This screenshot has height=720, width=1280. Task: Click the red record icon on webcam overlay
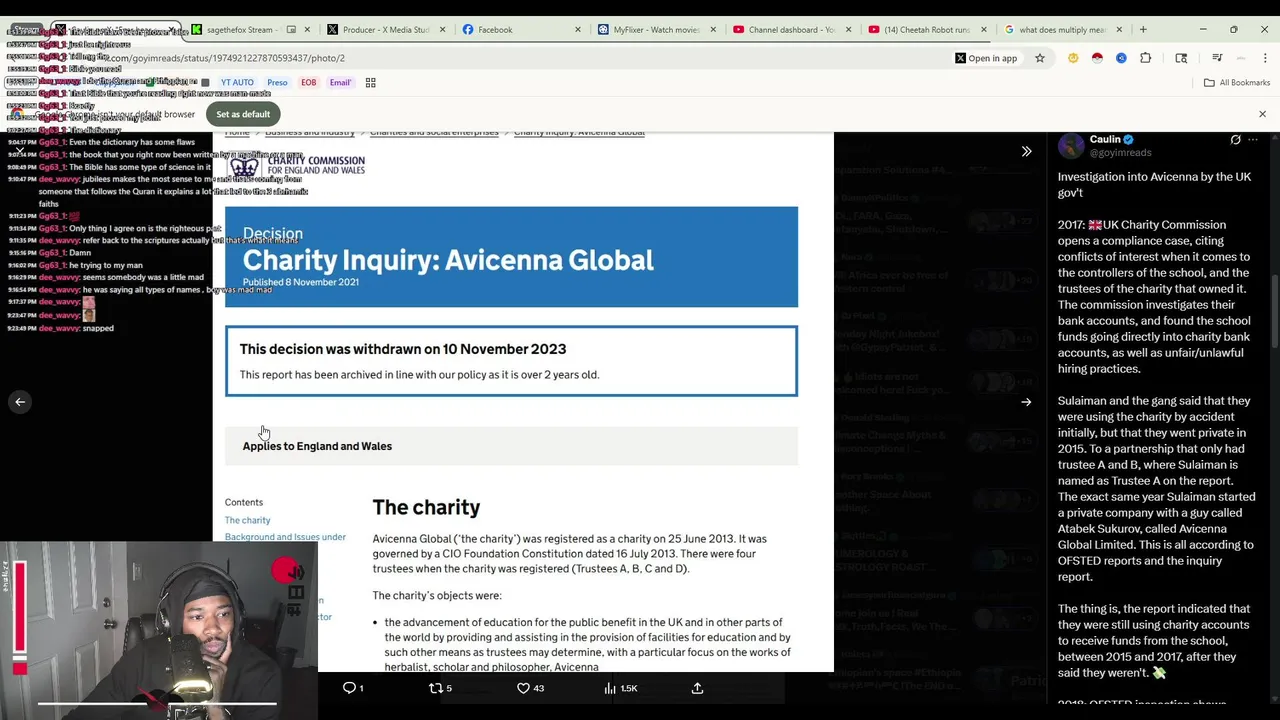tap(286, 571)
